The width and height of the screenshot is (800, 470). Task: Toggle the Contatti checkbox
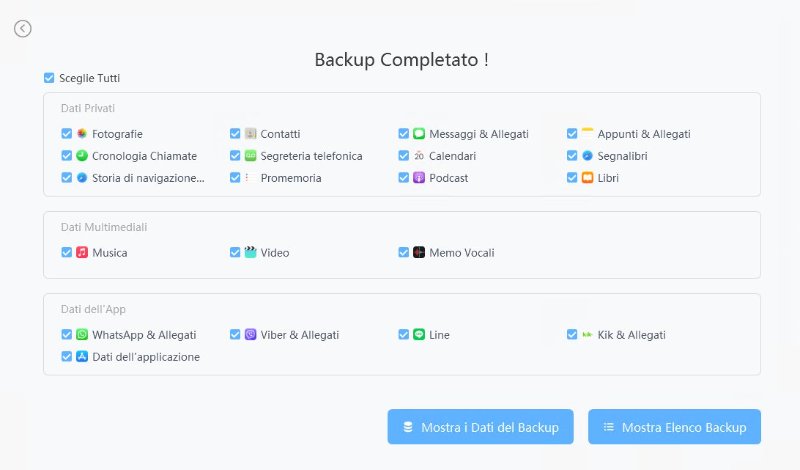[x=235, y=134]
